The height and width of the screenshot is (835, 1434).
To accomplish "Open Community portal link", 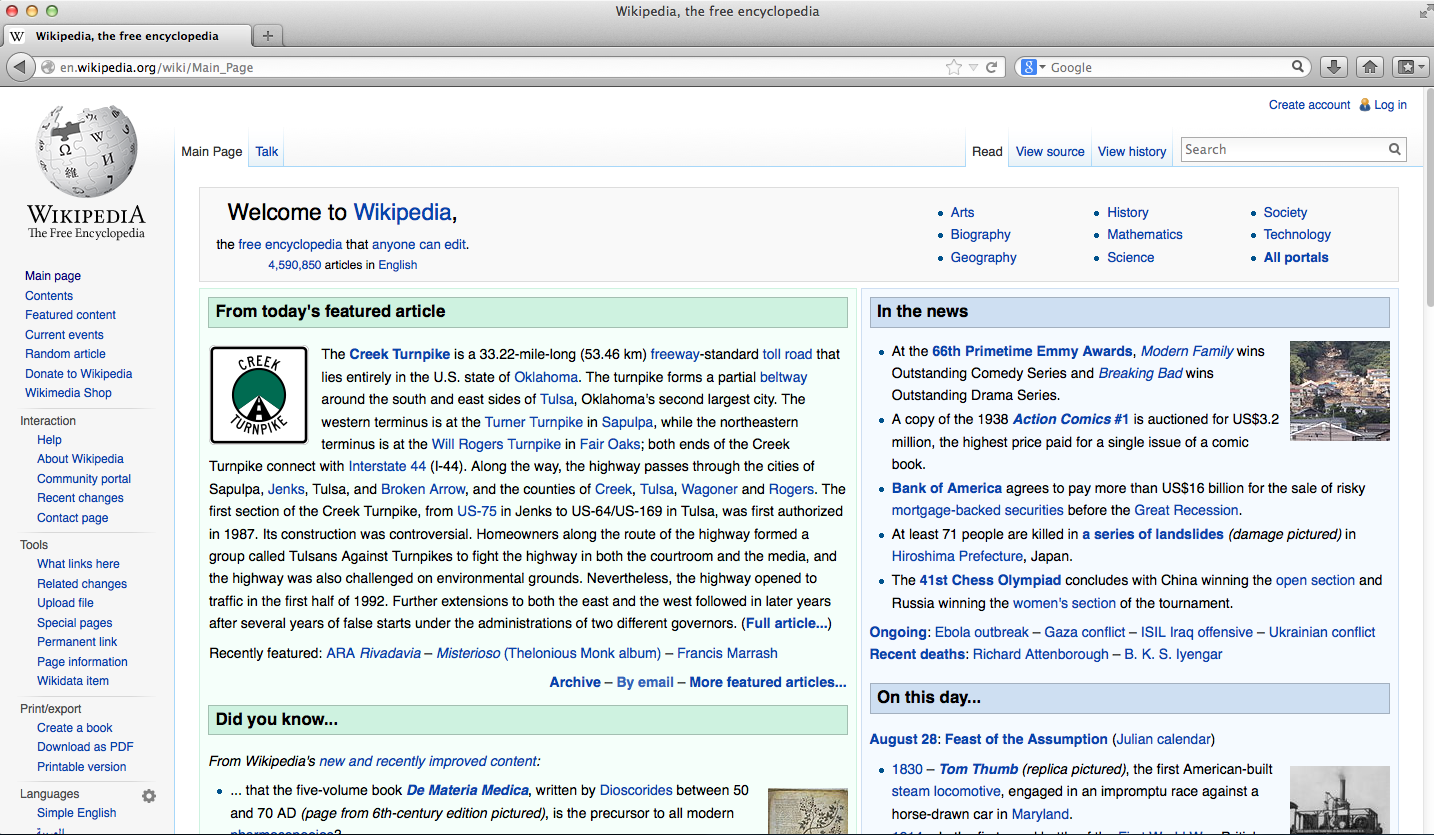I will coord(84,479).
